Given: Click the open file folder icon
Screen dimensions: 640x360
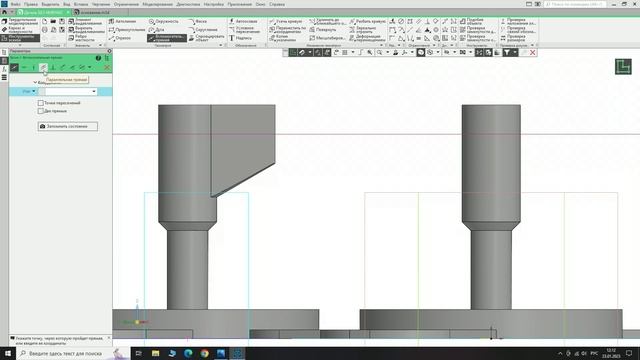Looking at the screenshot, I should [53, 21].
